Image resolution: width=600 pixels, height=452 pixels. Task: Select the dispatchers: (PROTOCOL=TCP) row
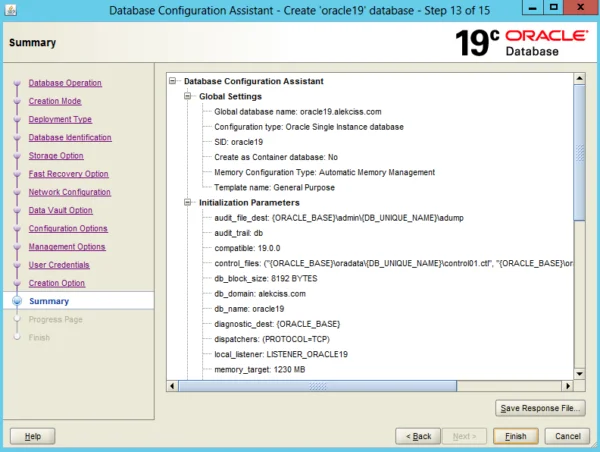(272, 339)
